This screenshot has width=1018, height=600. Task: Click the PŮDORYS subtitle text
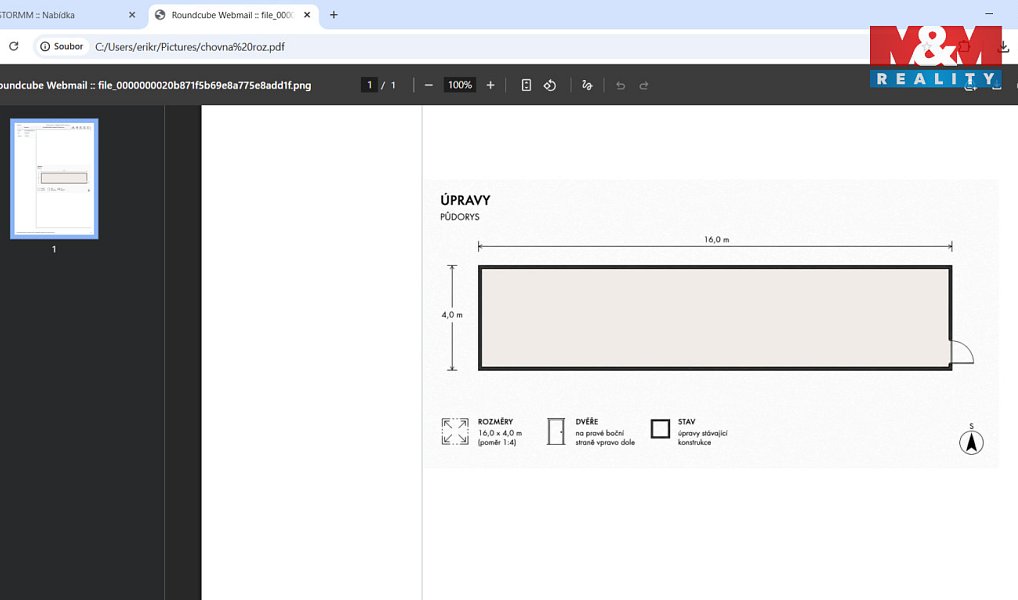coord(460,217)
